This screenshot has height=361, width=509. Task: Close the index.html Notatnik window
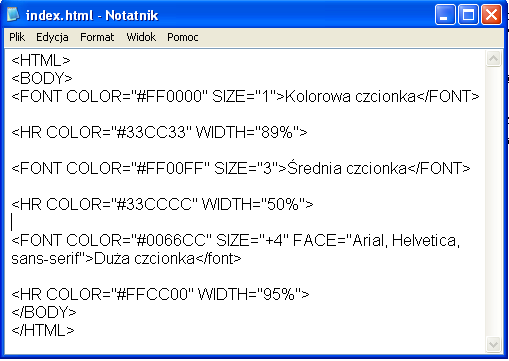pos(491,15)
